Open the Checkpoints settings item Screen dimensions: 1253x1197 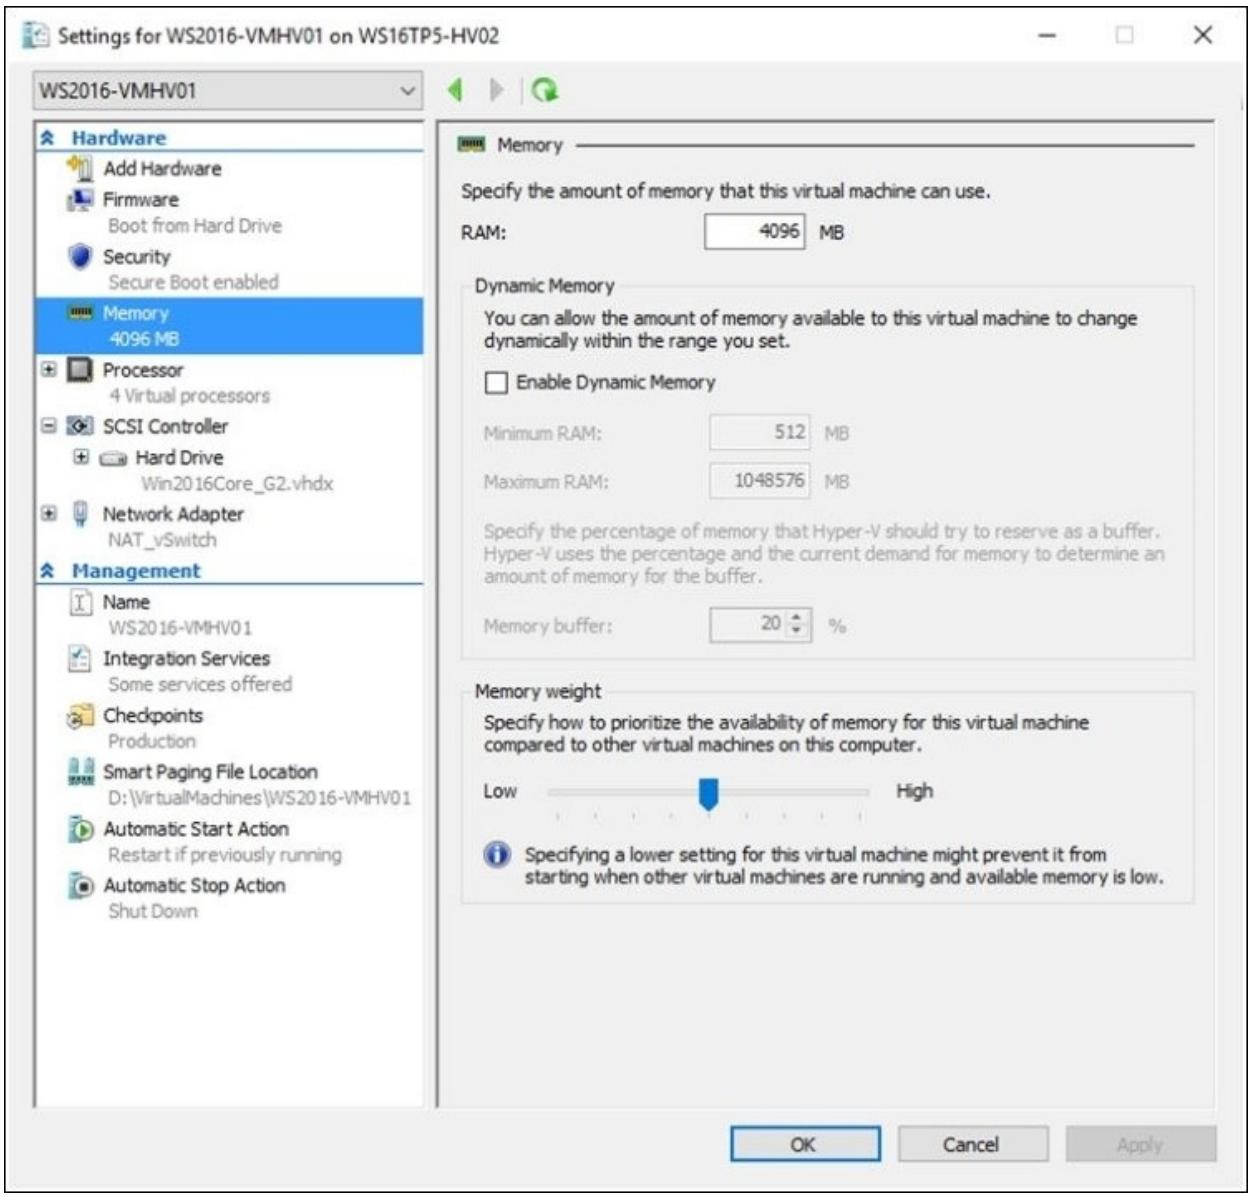tap(153, 715)
